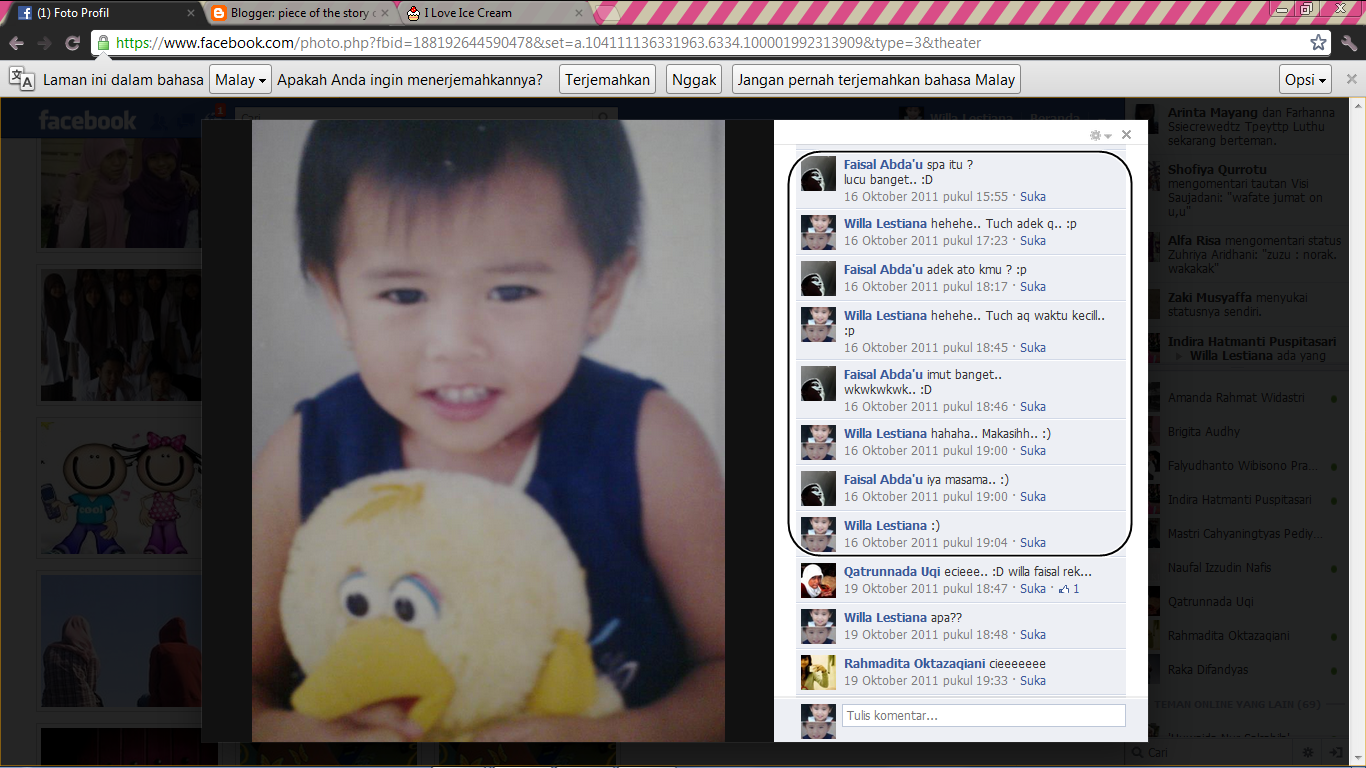Click Suka on 'apa??' comment
Image resolution: width=1366 pixels, height=768 pixels.
(1033, 634)
